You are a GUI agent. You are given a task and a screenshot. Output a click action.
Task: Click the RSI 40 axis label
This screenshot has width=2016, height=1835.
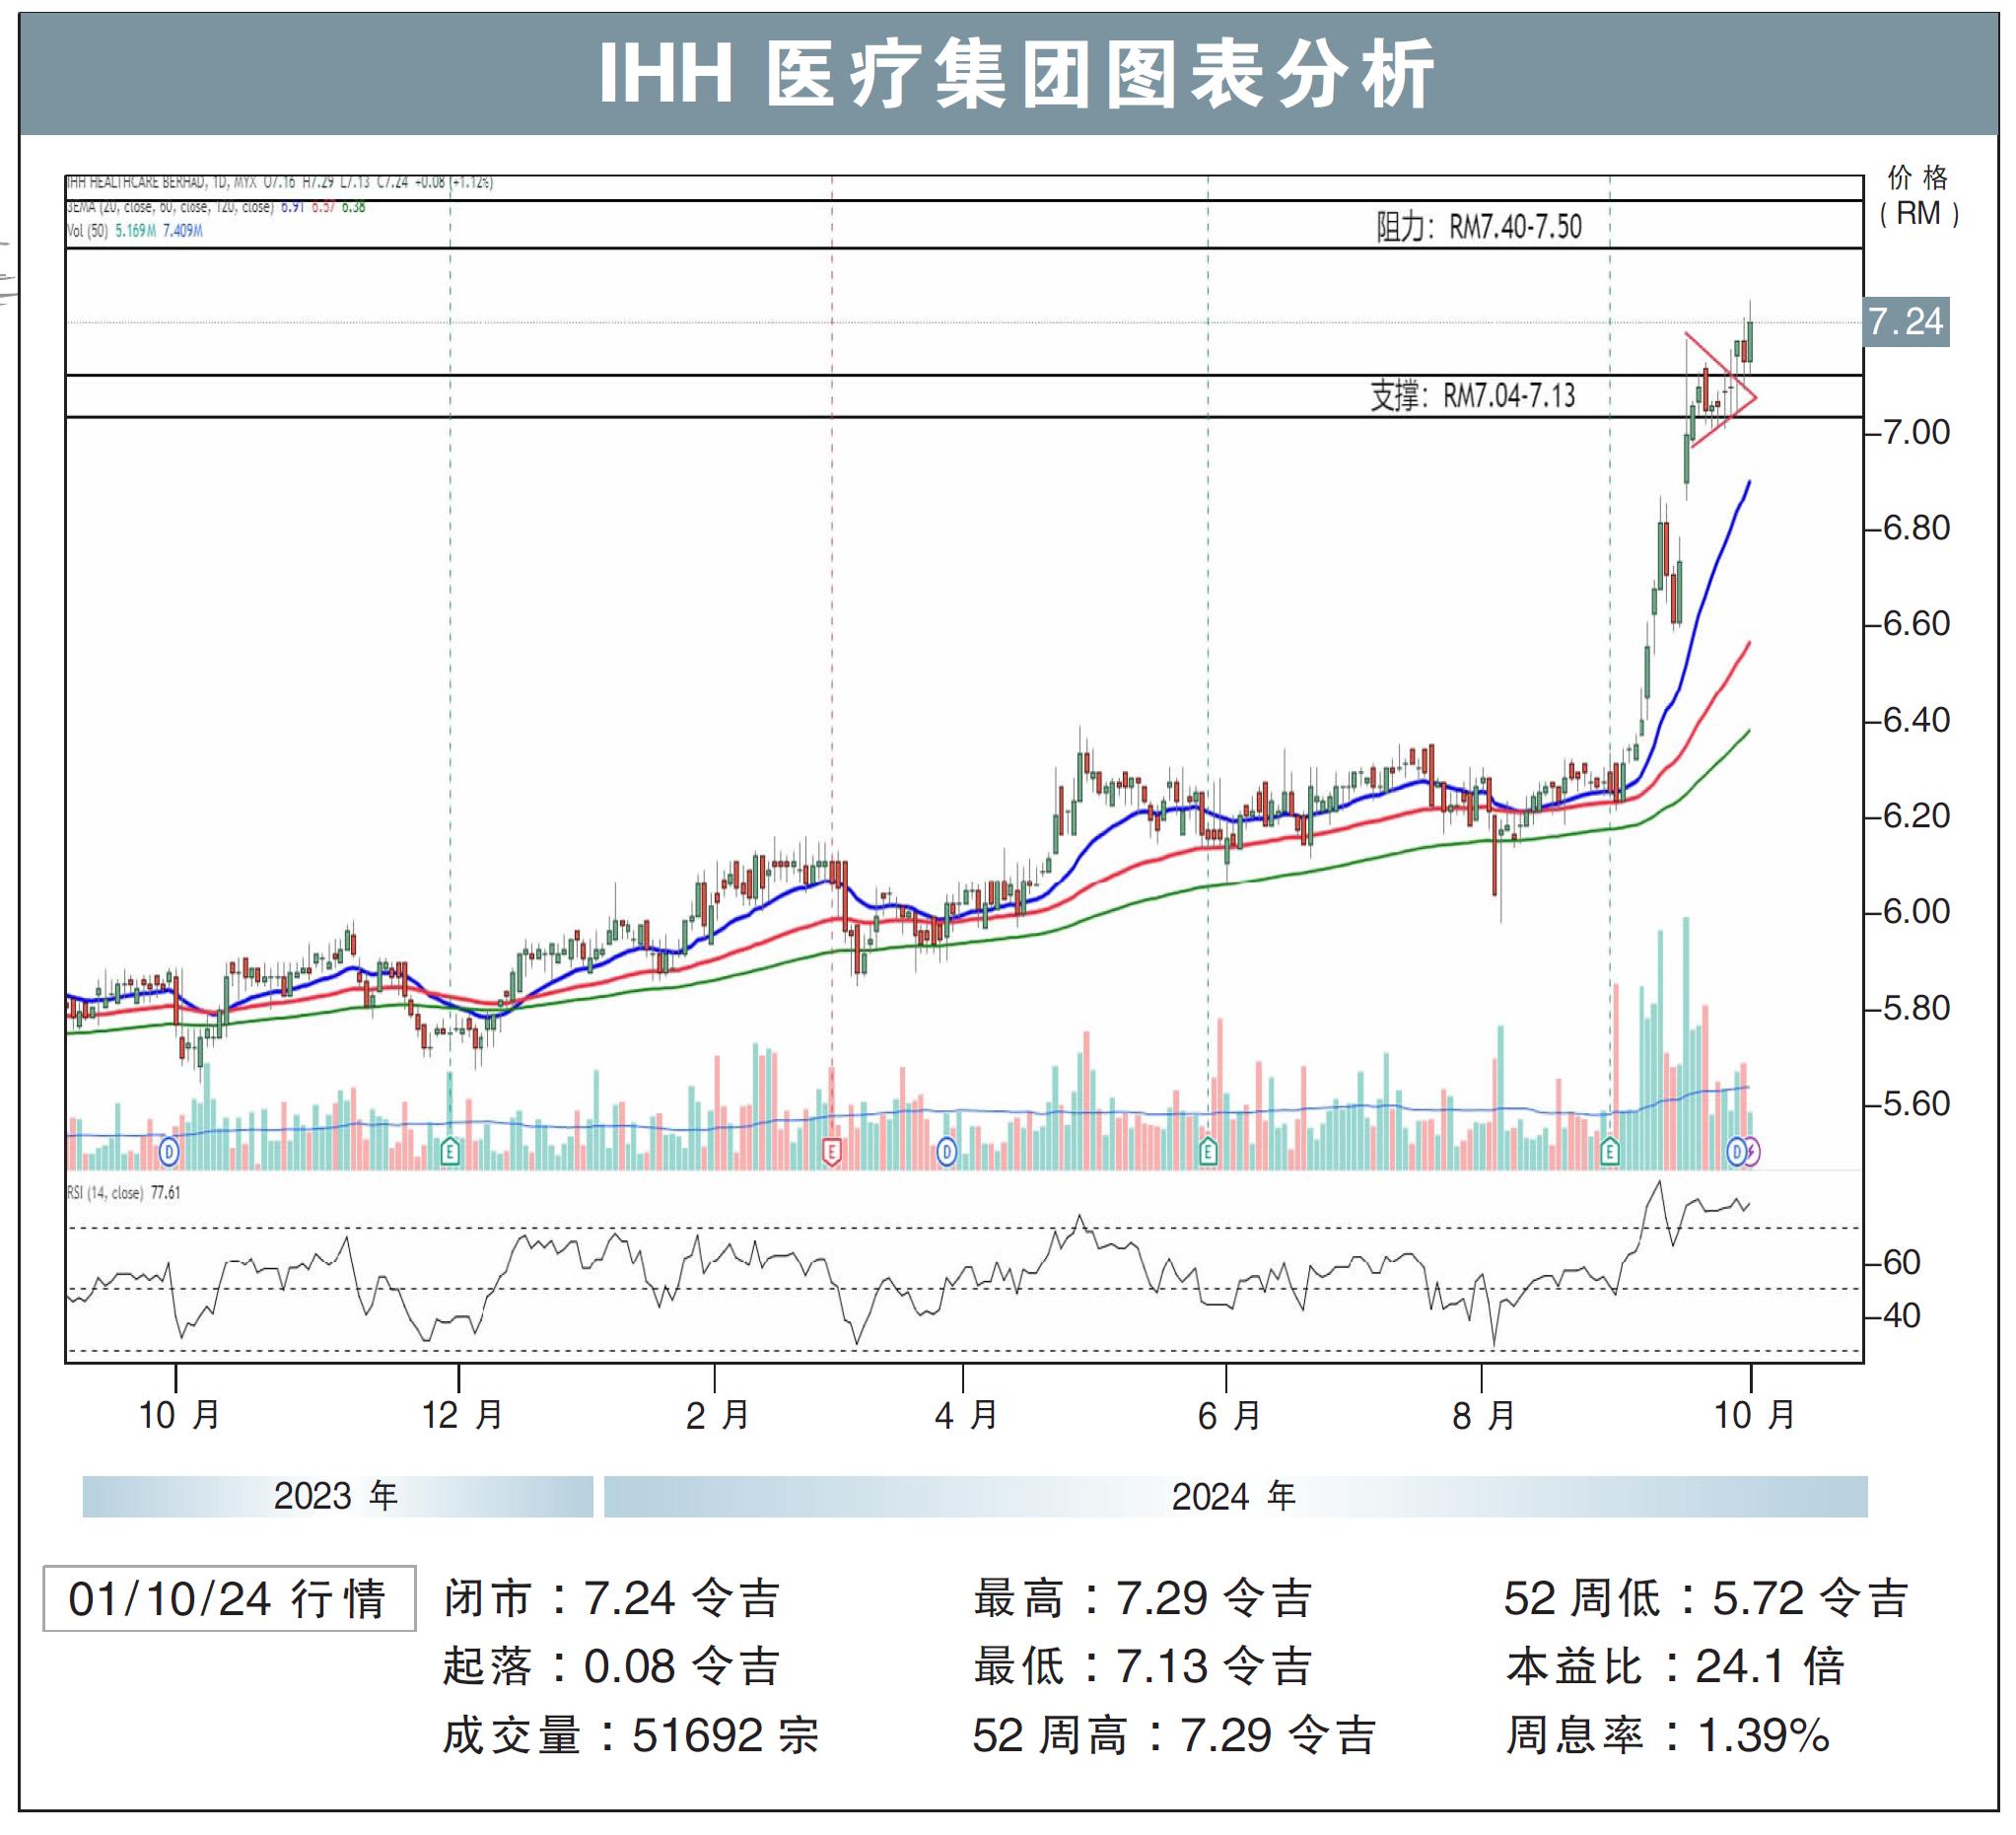(x=1901, y=1316)
